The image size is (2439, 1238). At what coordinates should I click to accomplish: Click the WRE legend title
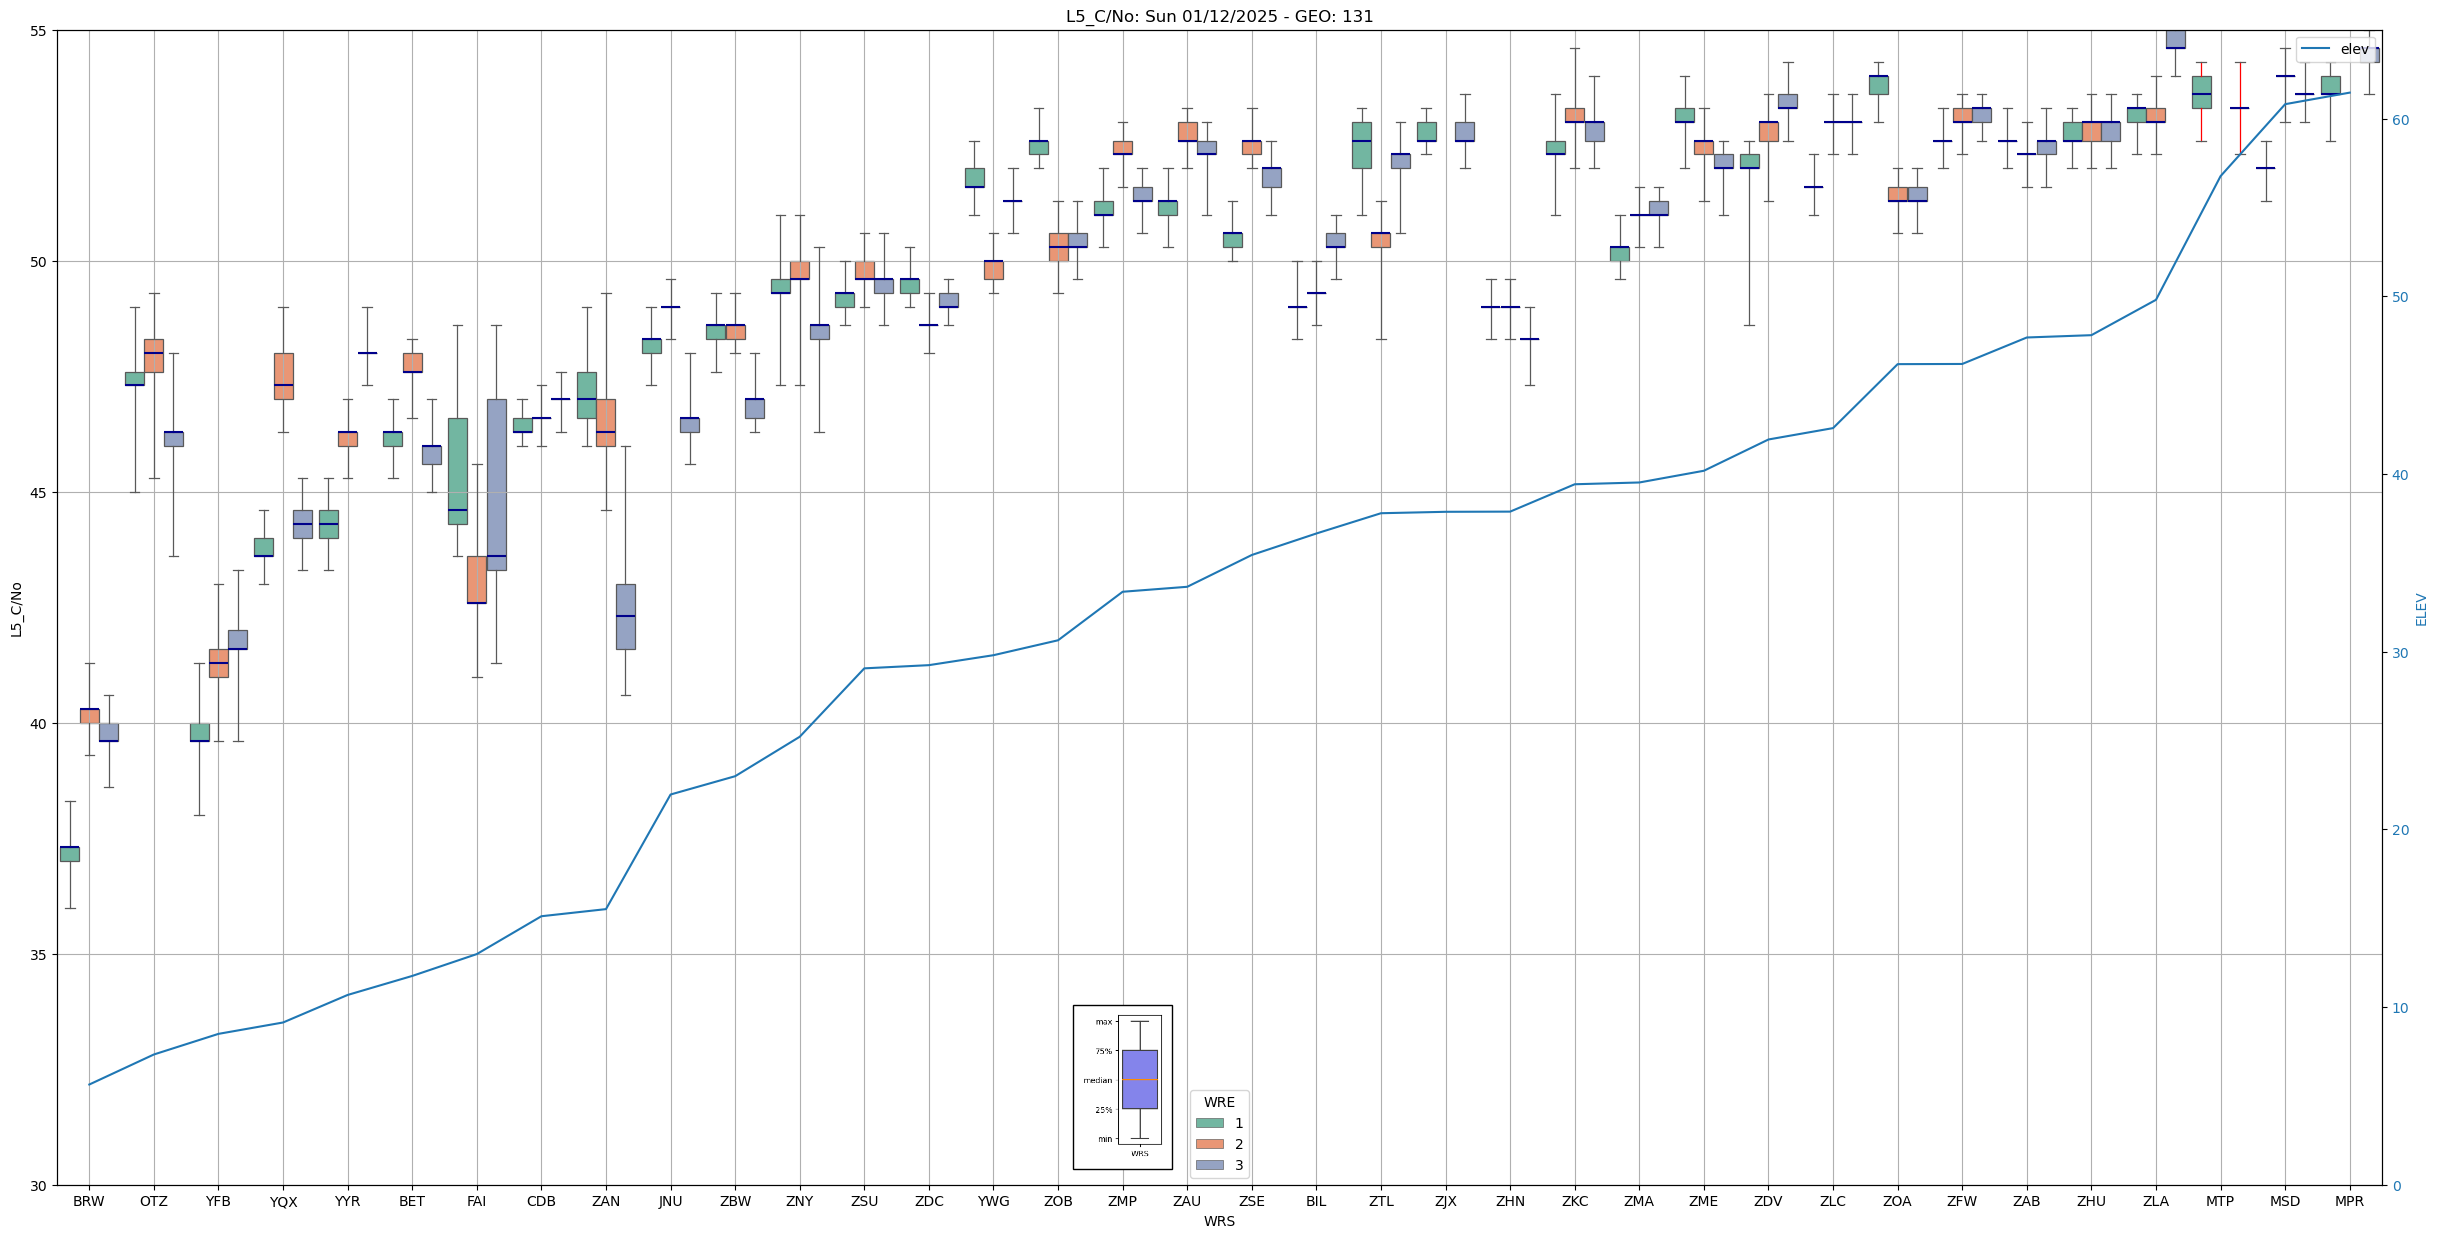(1219, 1102)
